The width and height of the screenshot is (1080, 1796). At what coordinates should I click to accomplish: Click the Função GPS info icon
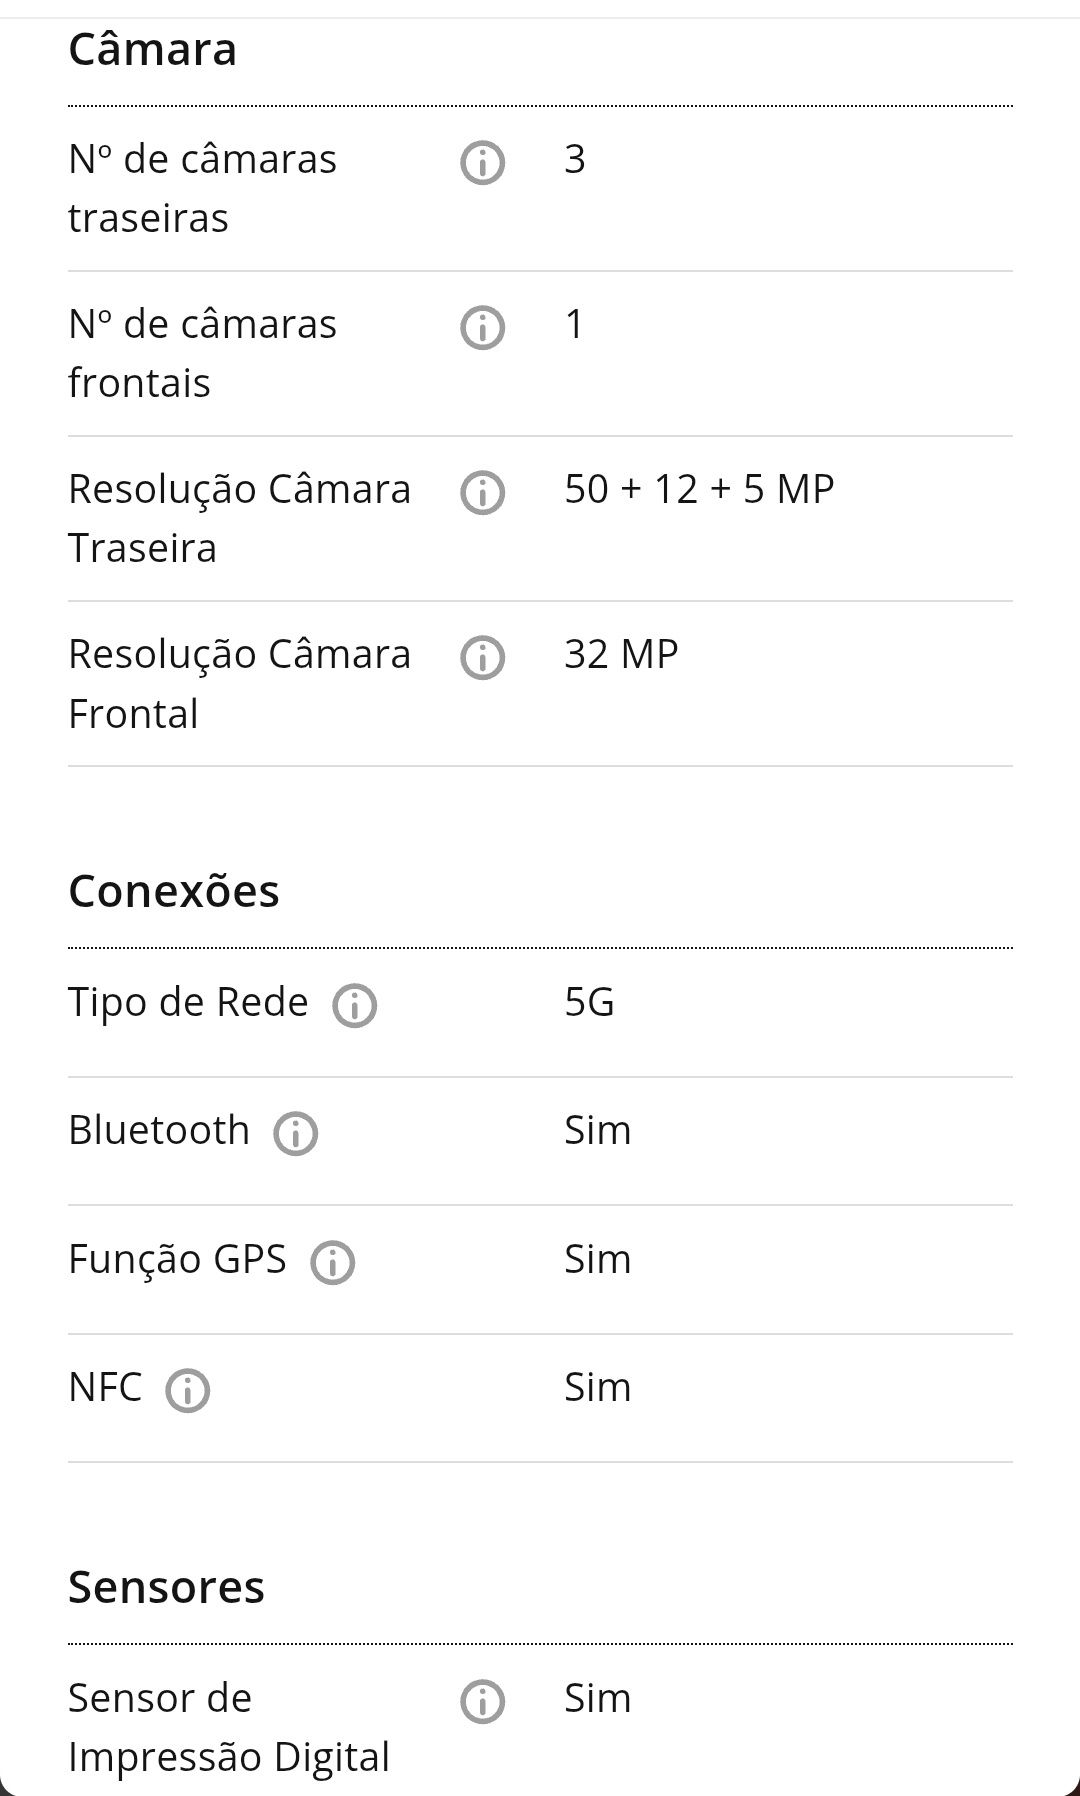332,1262
